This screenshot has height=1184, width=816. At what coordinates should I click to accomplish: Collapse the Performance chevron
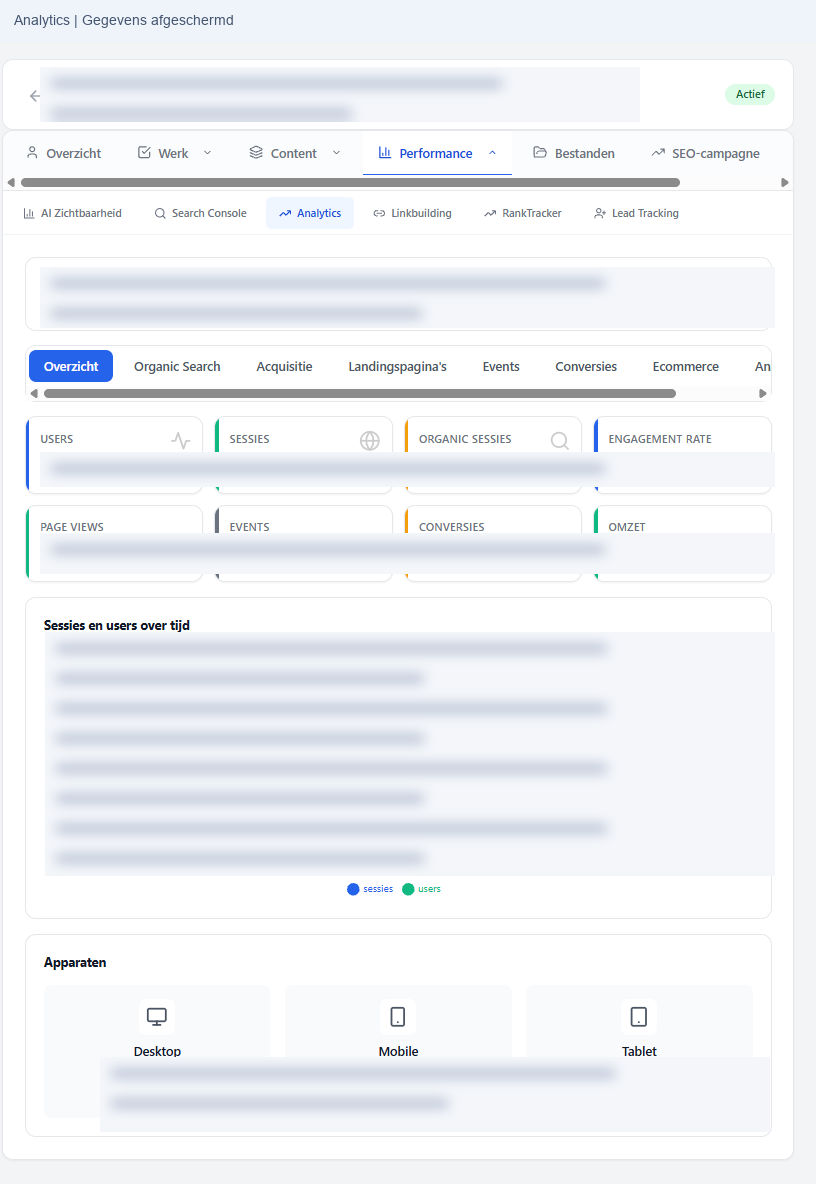[x=492, y=153]
